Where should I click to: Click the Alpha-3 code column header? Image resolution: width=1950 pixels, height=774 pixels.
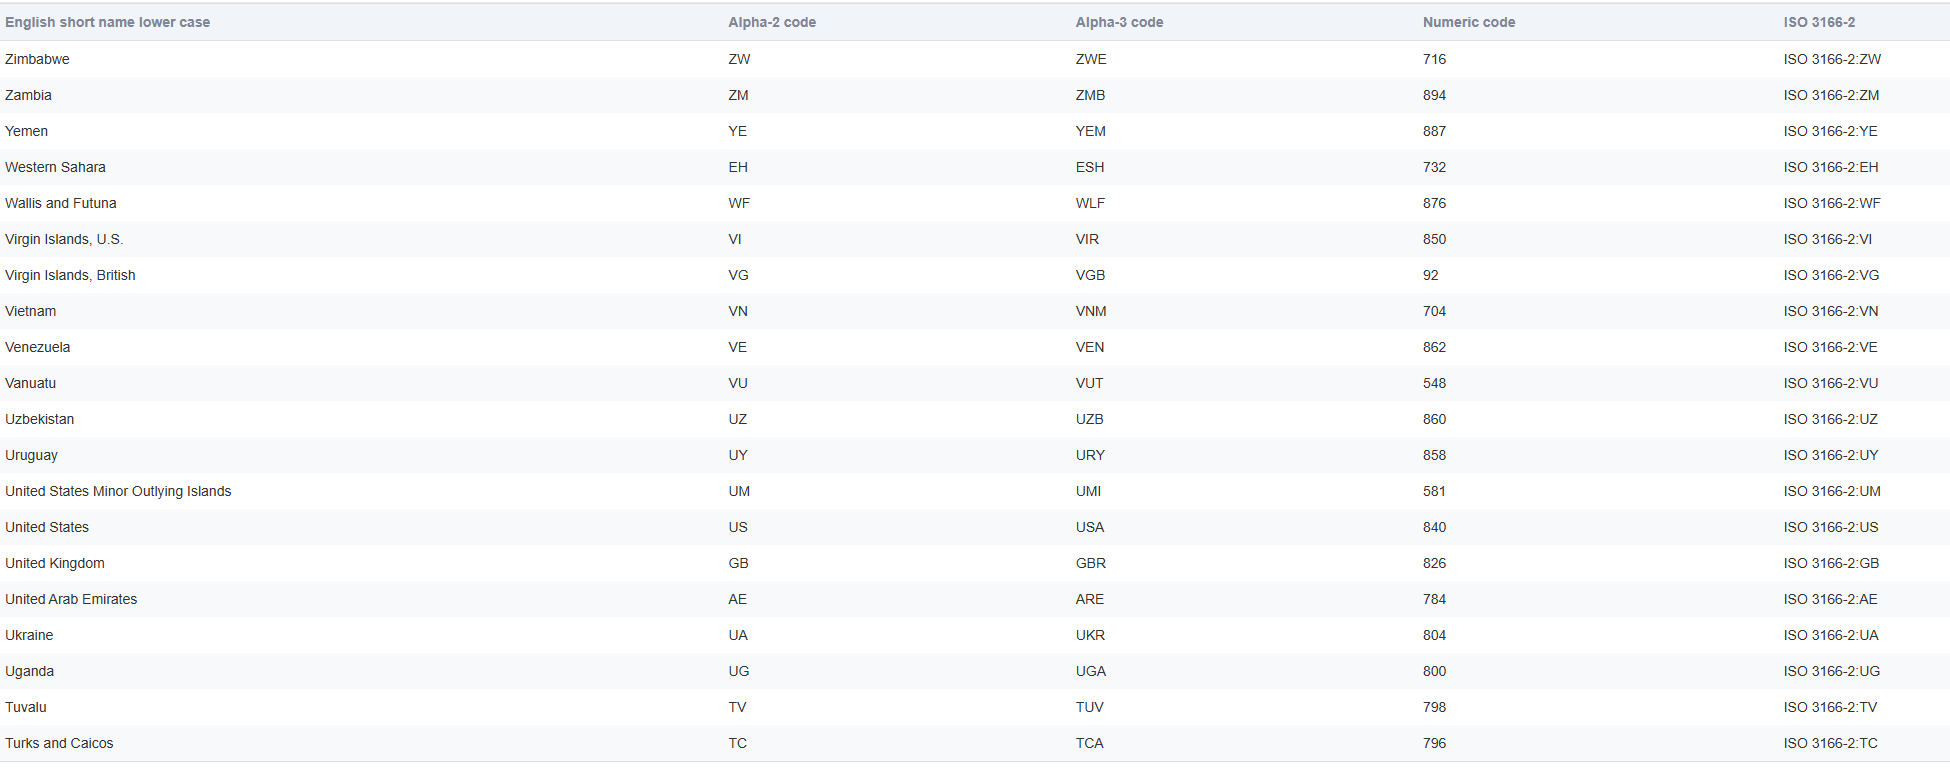coord(1119,22)
